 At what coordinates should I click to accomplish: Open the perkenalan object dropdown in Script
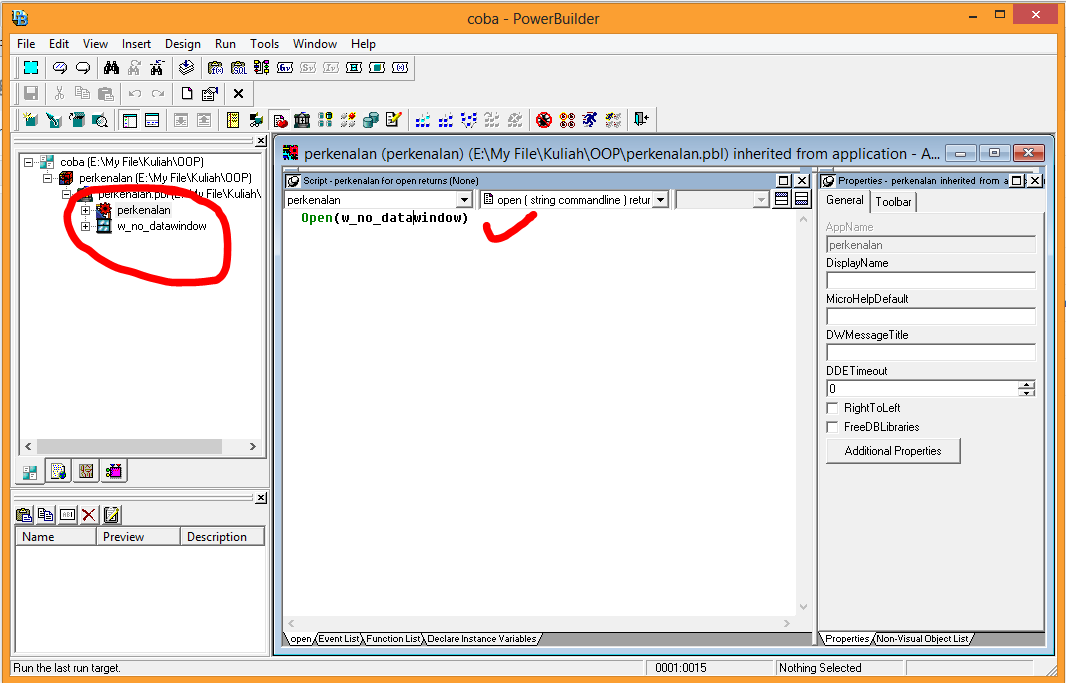click(x=464, y=200)
